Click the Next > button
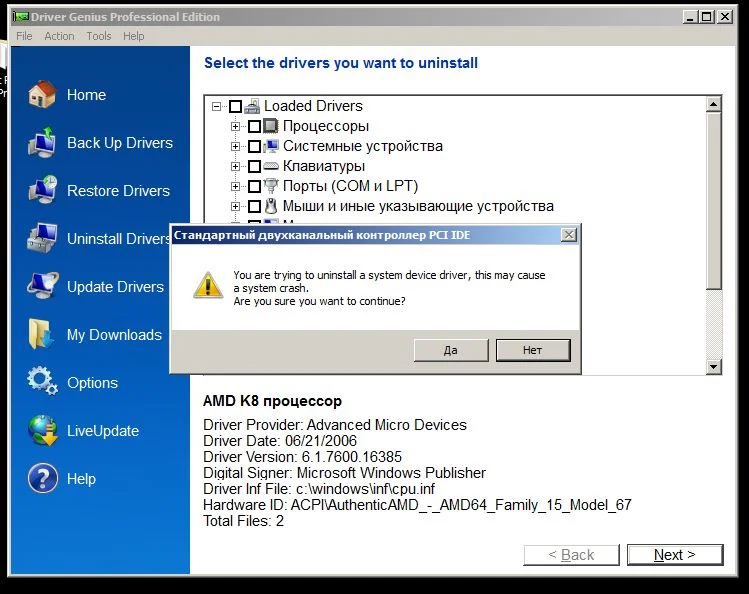The height and width of the screenshot is (594, 749). (x=675, y=555)
